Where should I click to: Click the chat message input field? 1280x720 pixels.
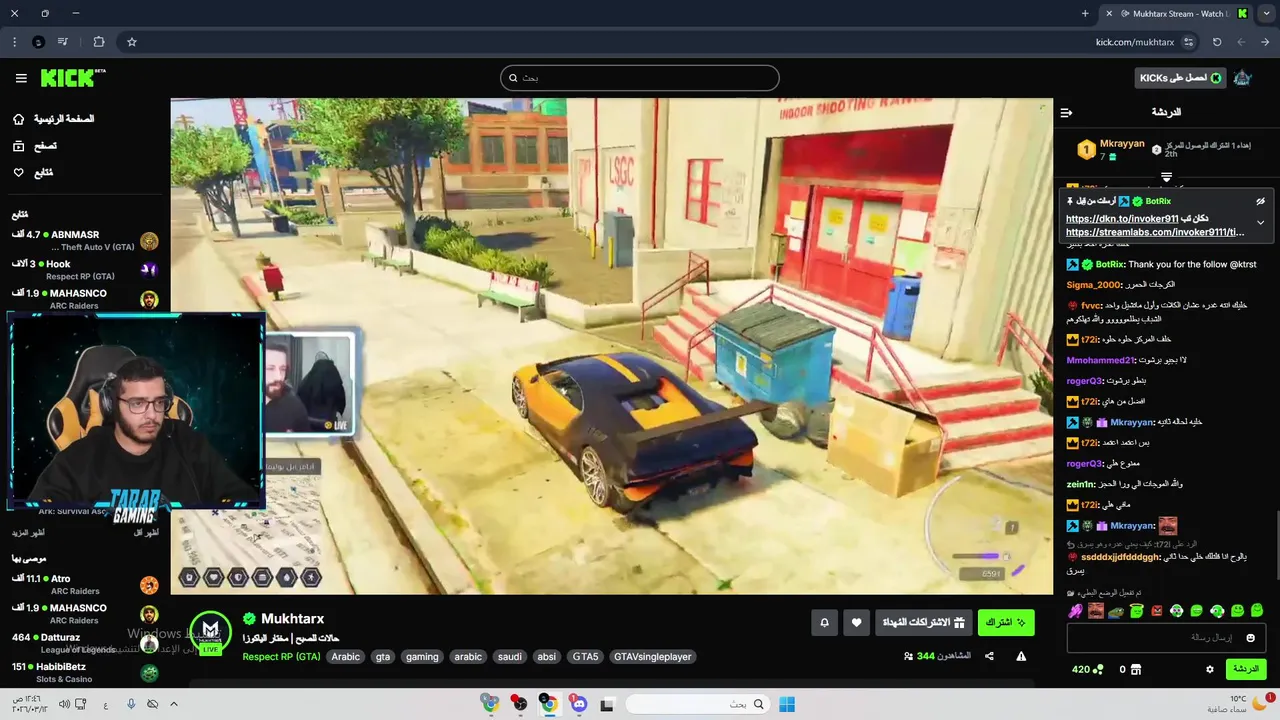[1166, 638]
